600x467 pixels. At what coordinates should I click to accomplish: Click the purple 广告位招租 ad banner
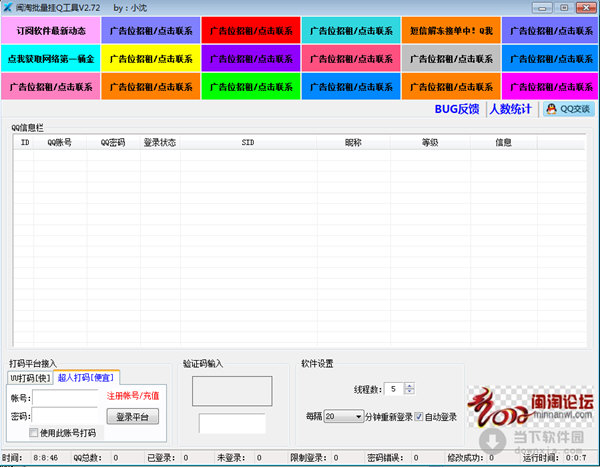click(251, 59)
